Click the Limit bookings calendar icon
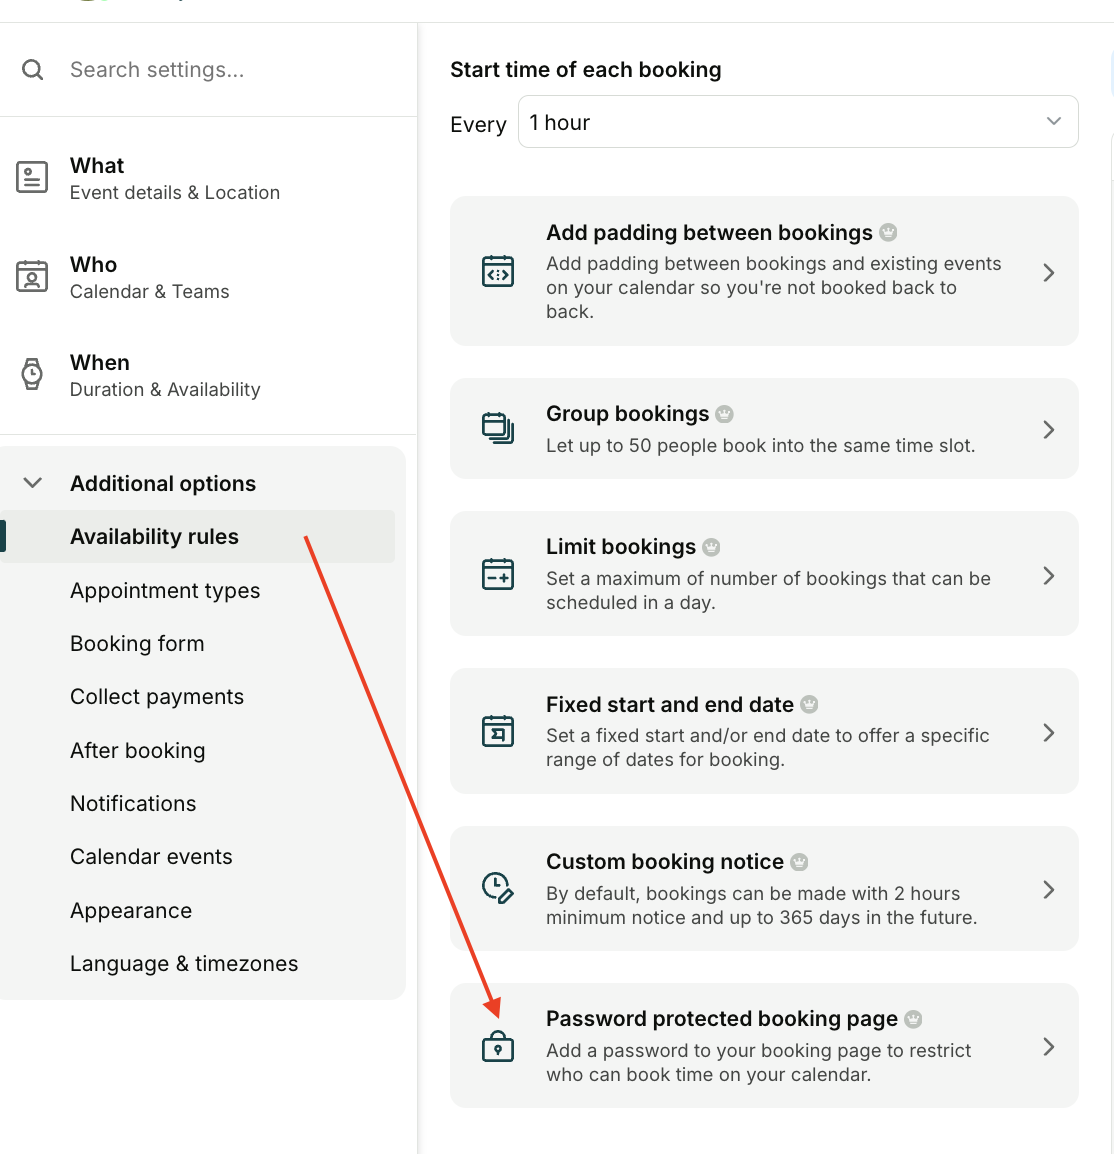The image size is (1114, 1154). coord(498,574)
